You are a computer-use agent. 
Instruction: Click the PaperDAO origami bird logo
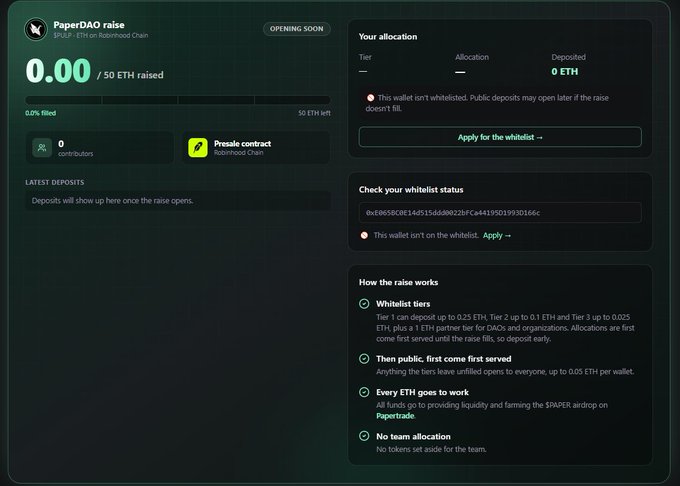click(x=36, y=29)
